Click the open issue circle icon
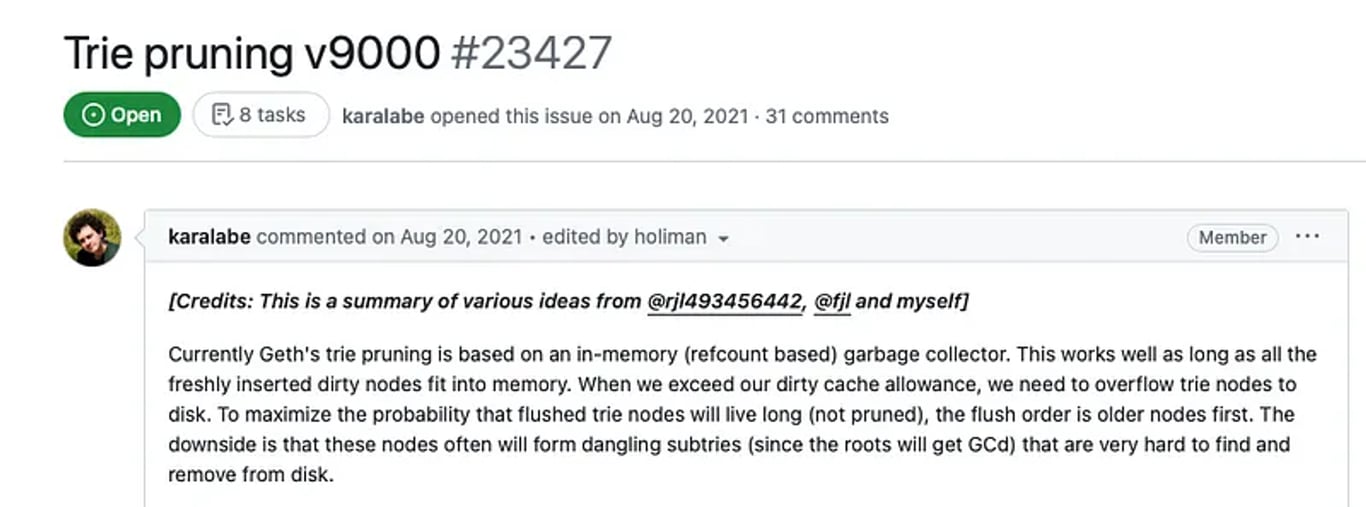The width and height of the screenshot is (1366, 507). click(93, 115)
